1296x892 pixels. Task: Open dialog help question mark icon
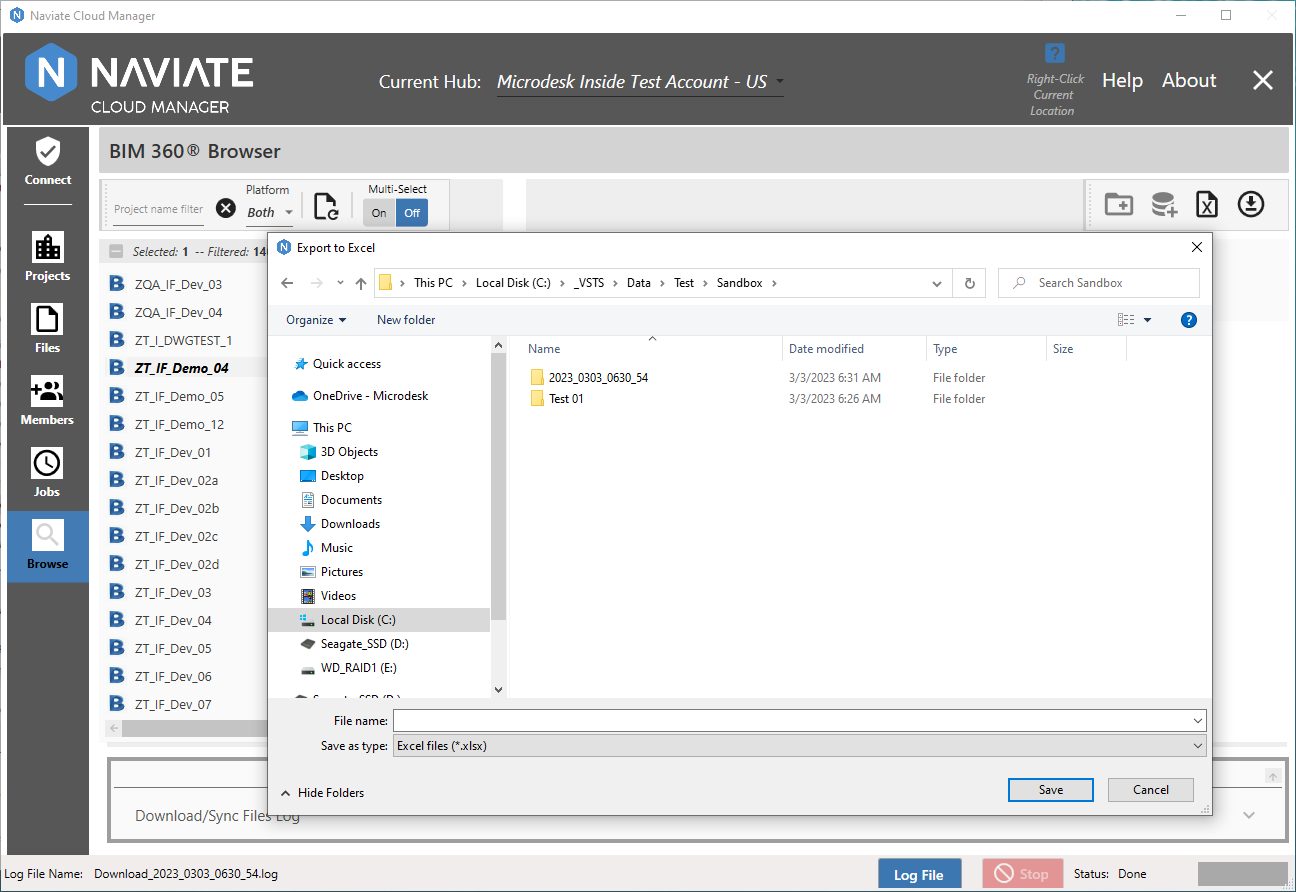tap(1189, 320)
